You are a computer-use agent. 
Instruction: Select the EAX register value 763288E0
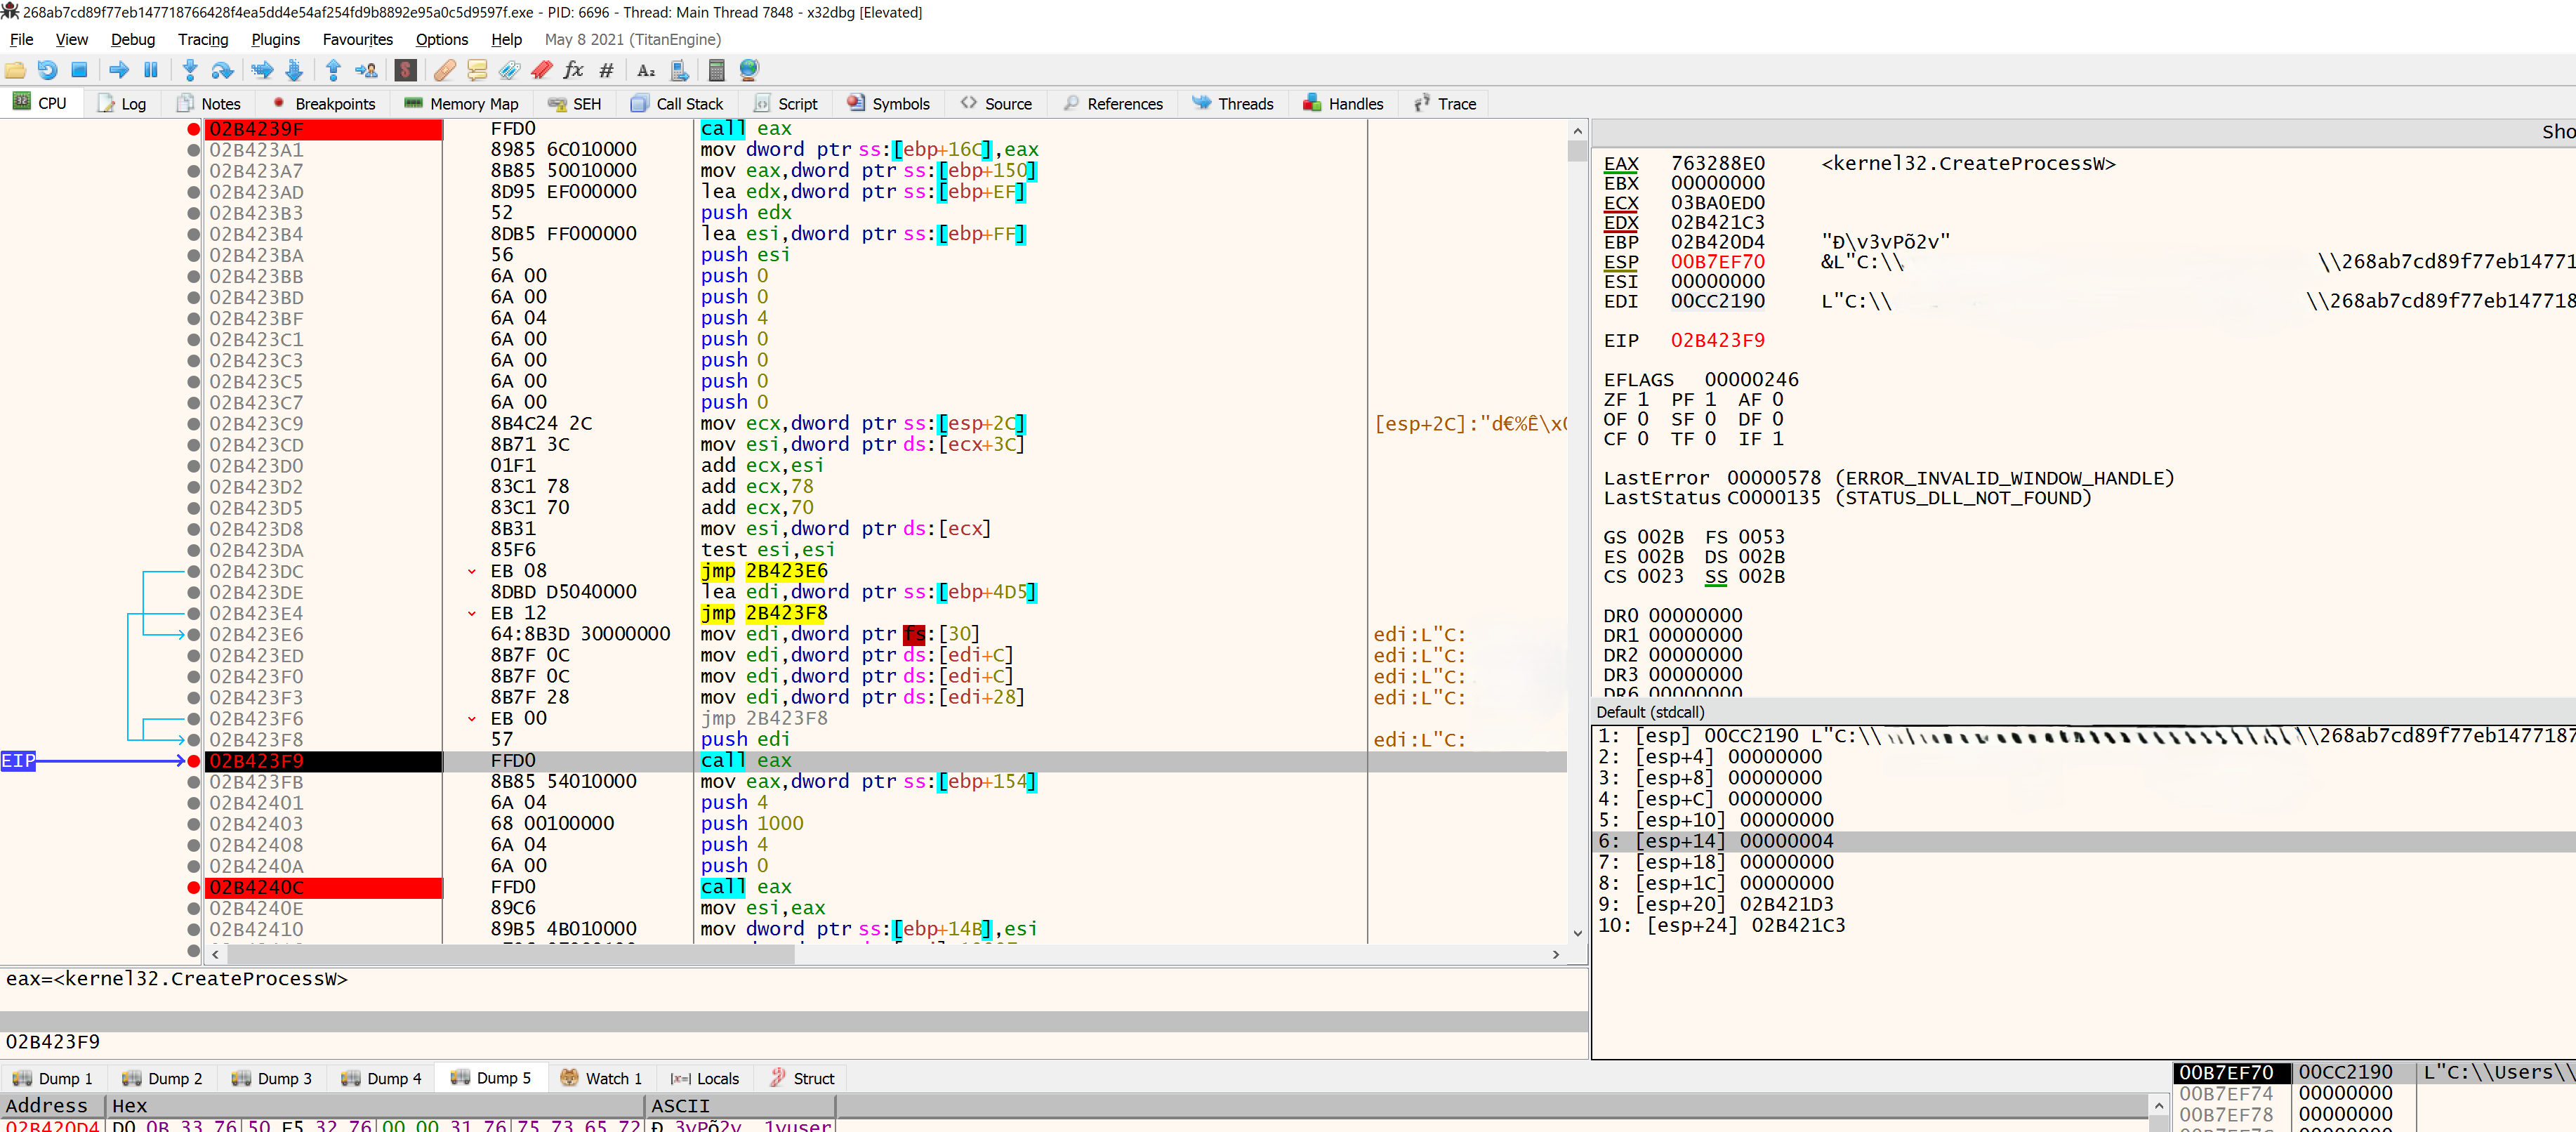1717,163
